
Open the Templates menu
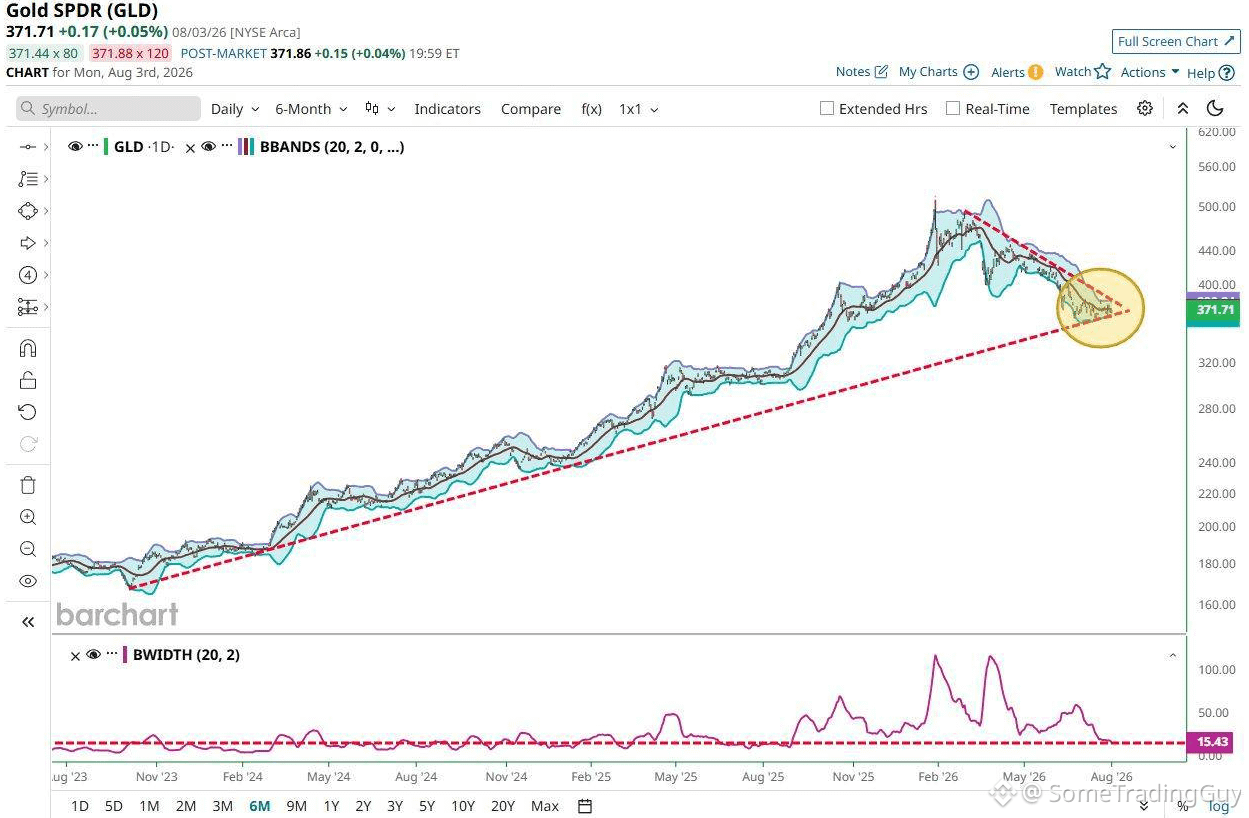click(1083, 109)
